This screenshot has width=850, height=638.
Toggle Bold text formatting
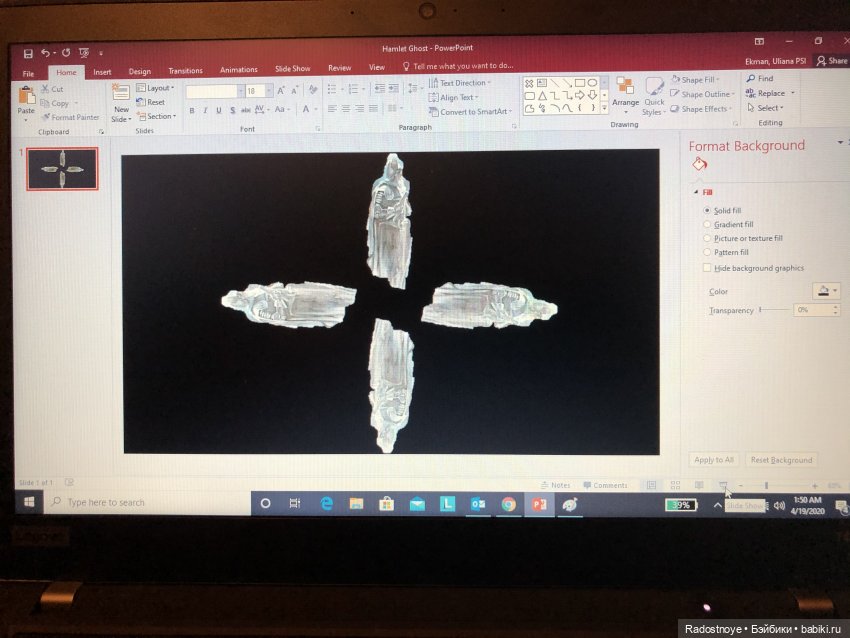191,110
